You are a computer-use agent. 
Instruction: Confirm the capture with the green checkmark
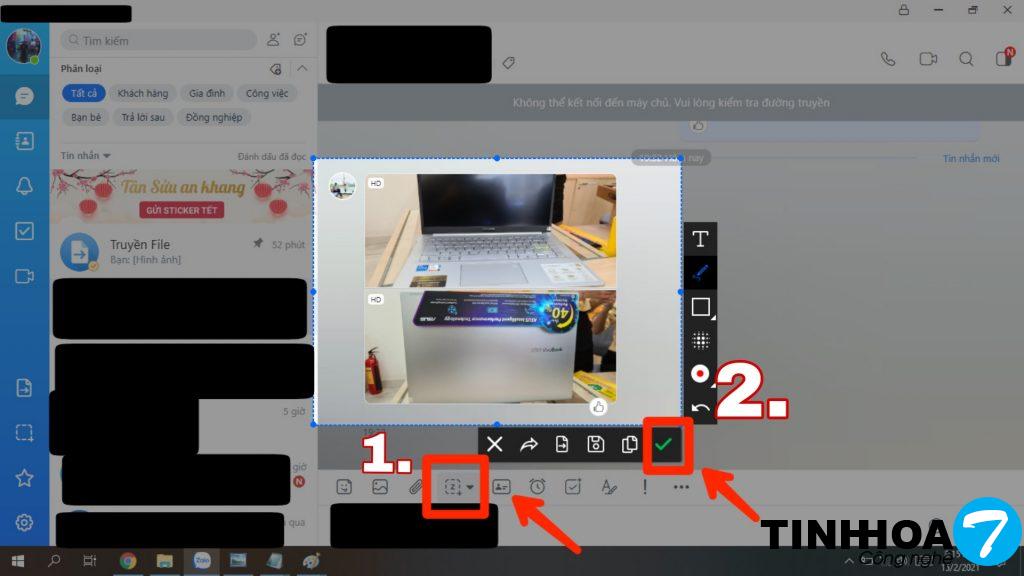(x=663, y=444)
